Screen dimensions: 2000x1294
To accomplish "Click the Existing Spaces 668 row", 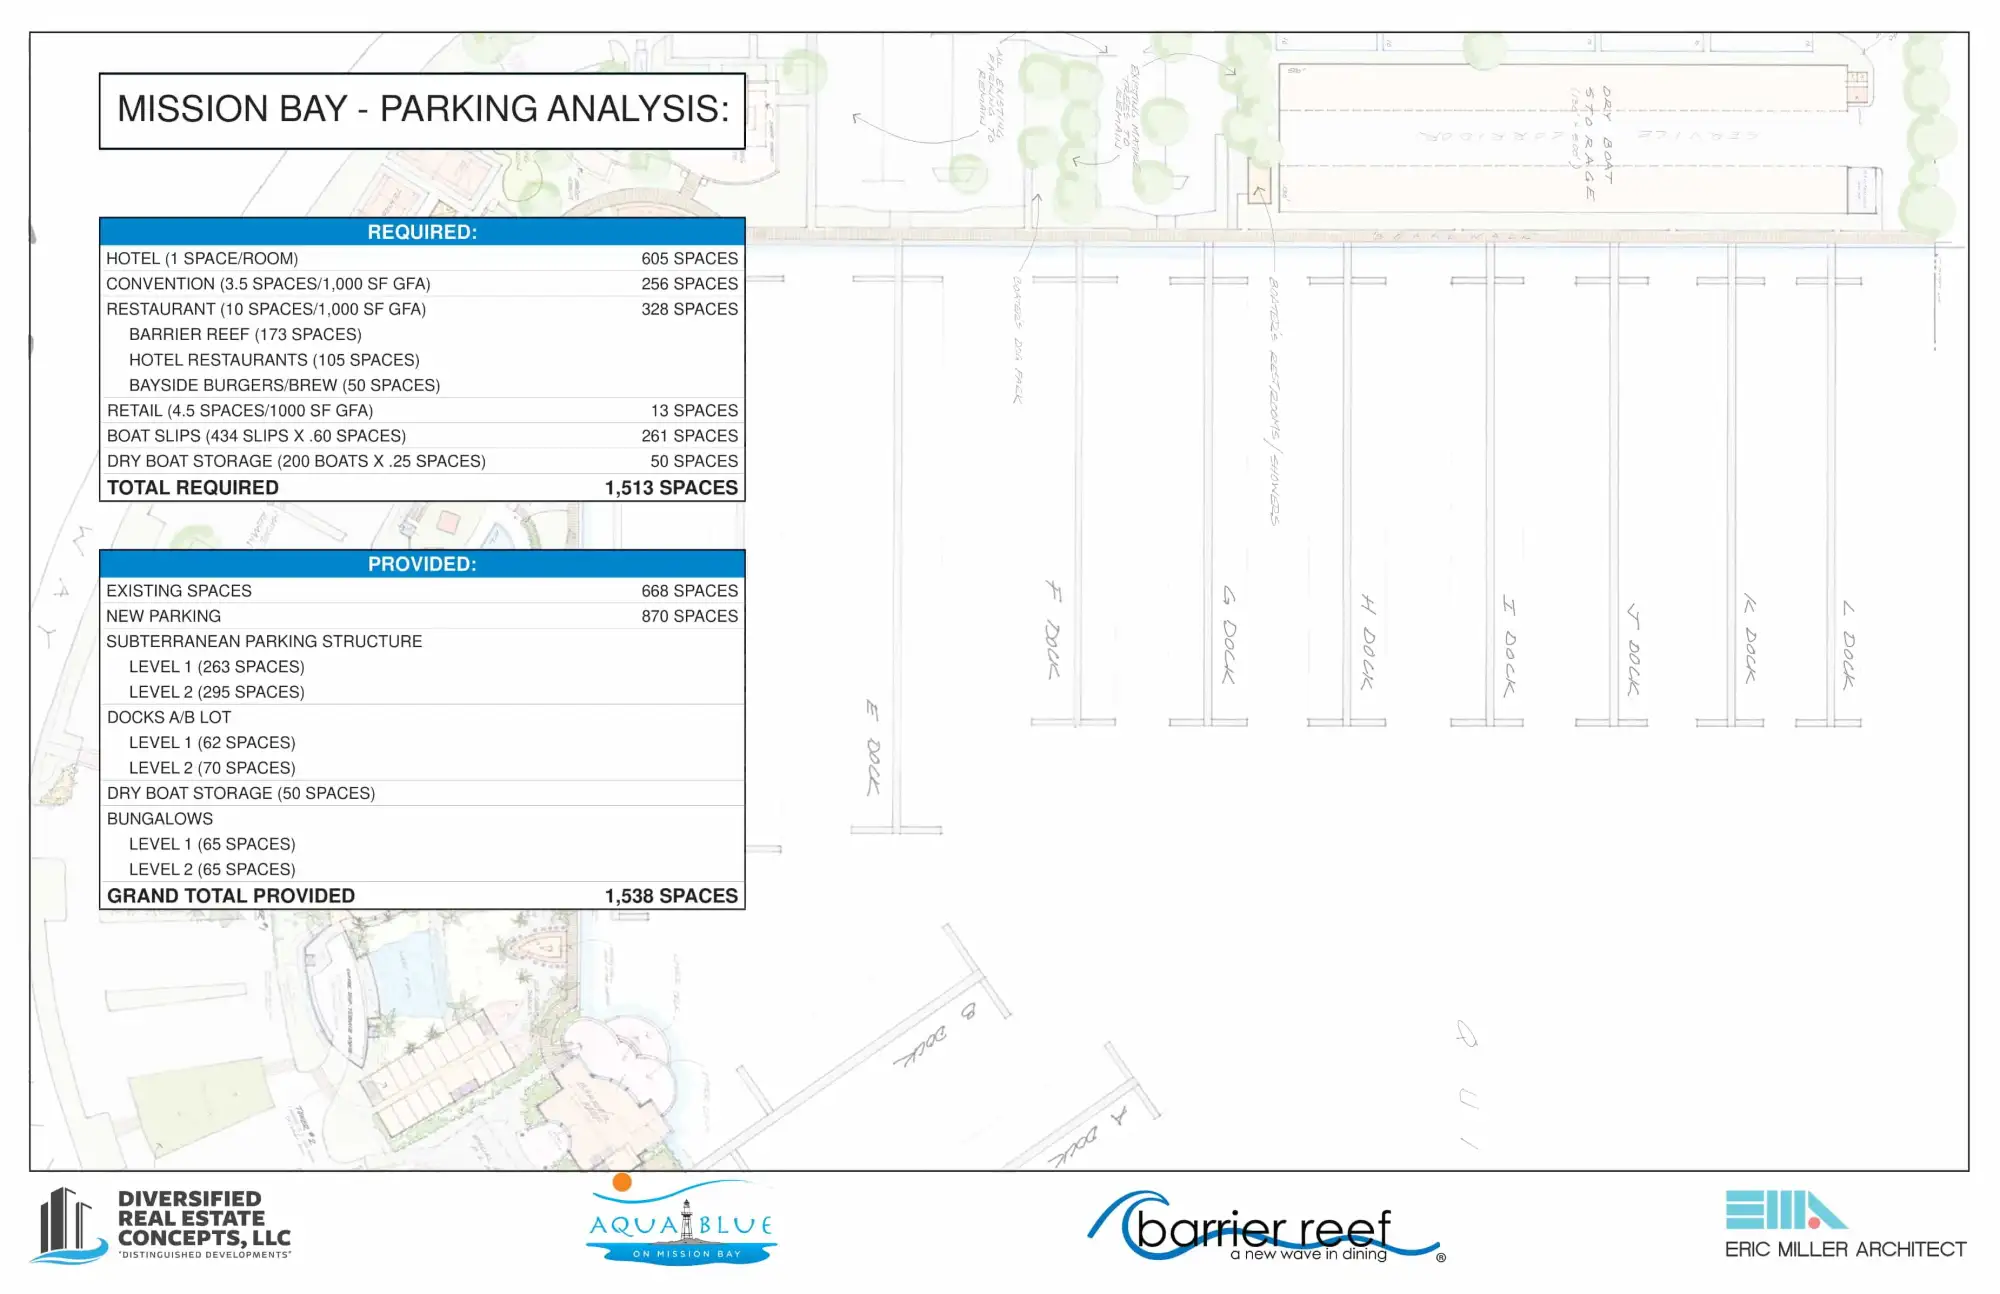I will click(x=422, y=591).
